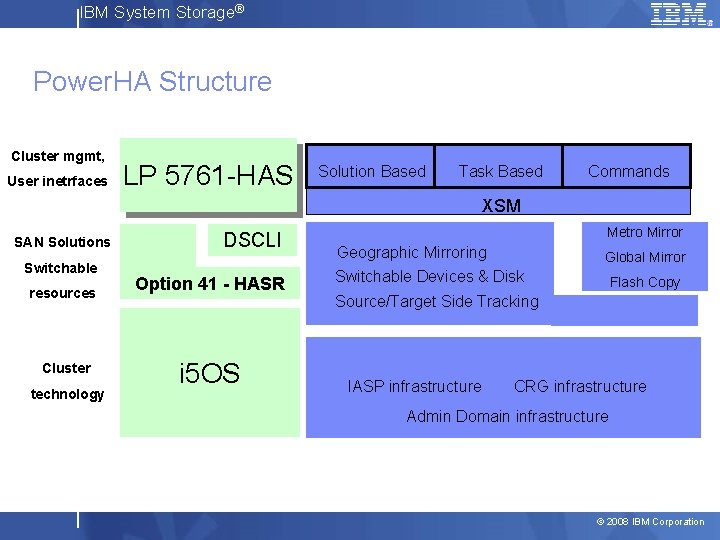
Task: Click the 2008 IBM Corporation copyright text
Action: click(650, 522)
